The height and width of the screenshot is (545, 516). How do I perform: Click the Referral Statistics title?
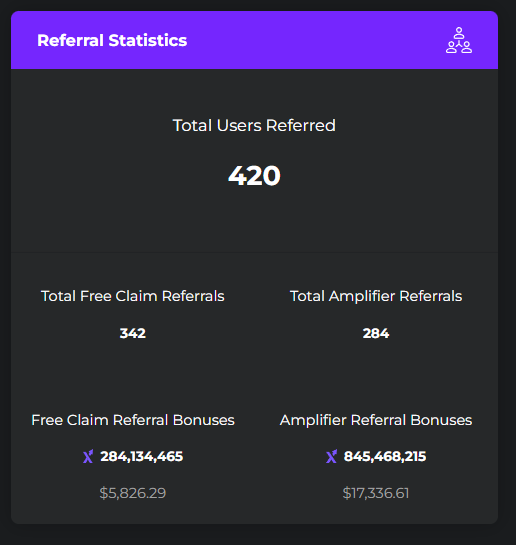click(x=112, y=40)
